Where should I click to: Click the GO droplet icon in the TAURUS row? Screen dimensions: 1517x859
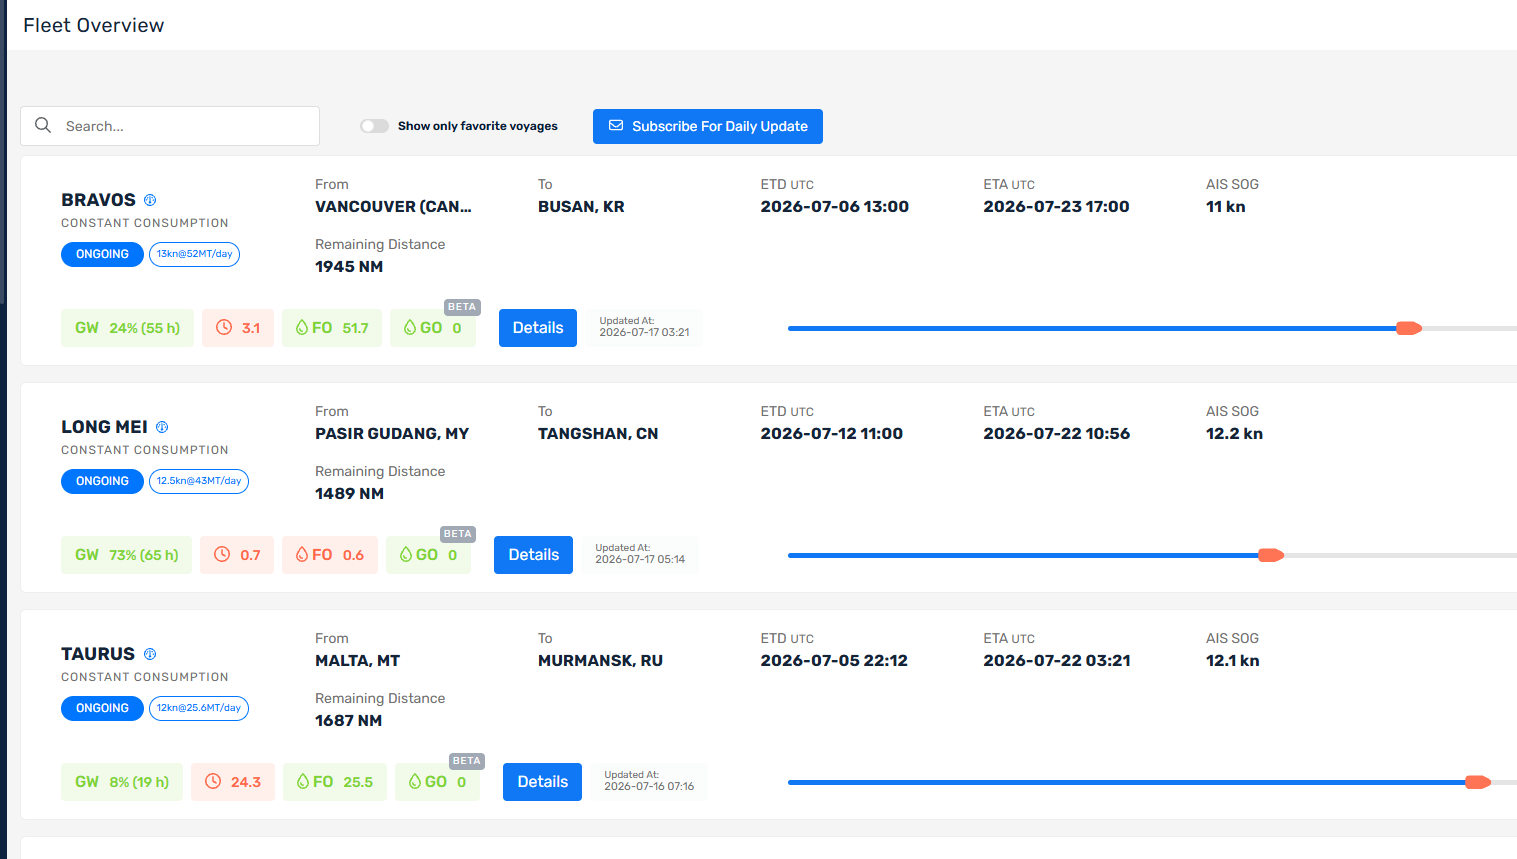click(x=415, y=782)
